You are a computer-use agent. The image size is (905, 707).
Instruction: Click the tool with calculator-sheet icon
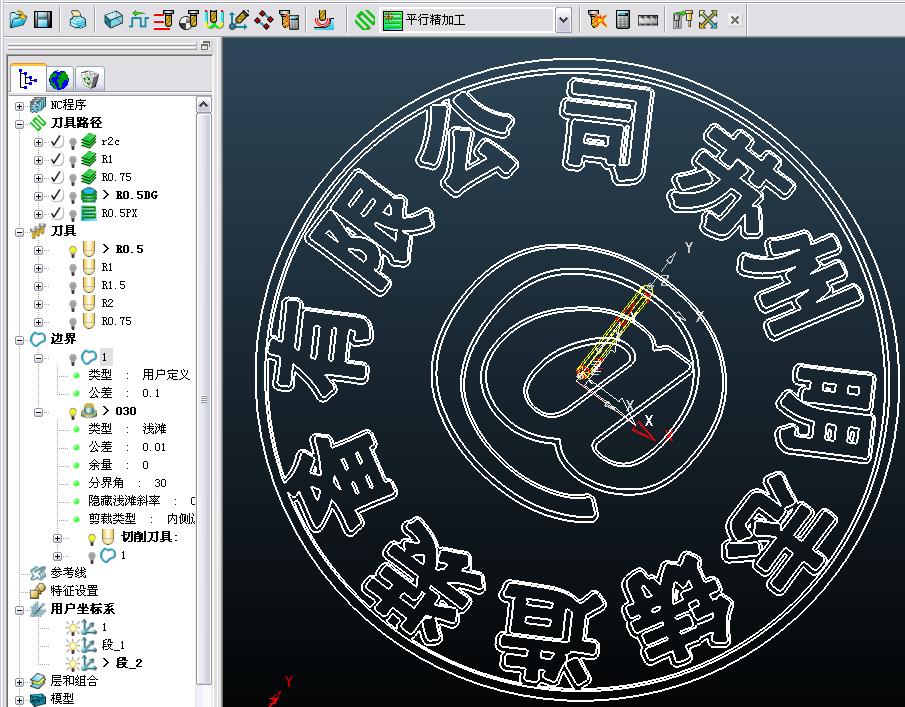coord(289,20)
